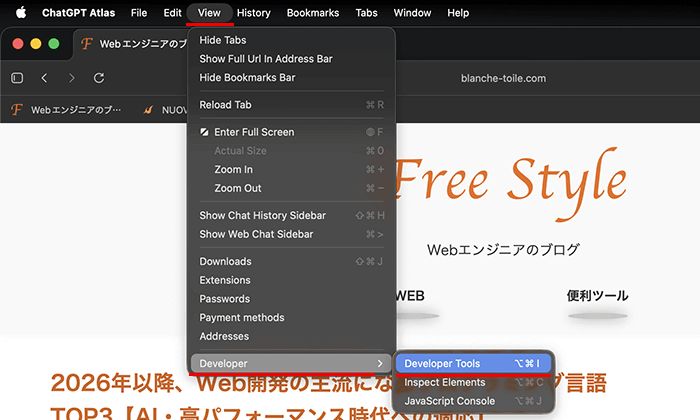Close the open View menu
700x420 pixels.
[209, 13]
